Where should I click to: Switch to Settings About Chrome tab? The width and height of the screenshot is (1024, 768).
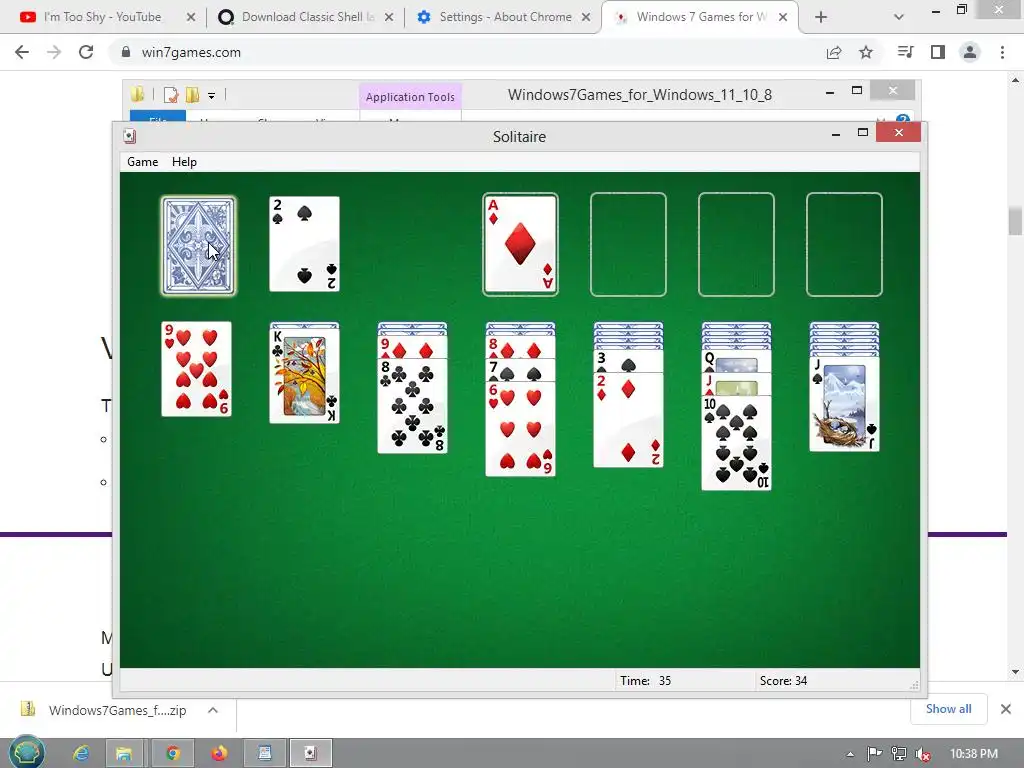pyautogui.click(x=504, y=17)
